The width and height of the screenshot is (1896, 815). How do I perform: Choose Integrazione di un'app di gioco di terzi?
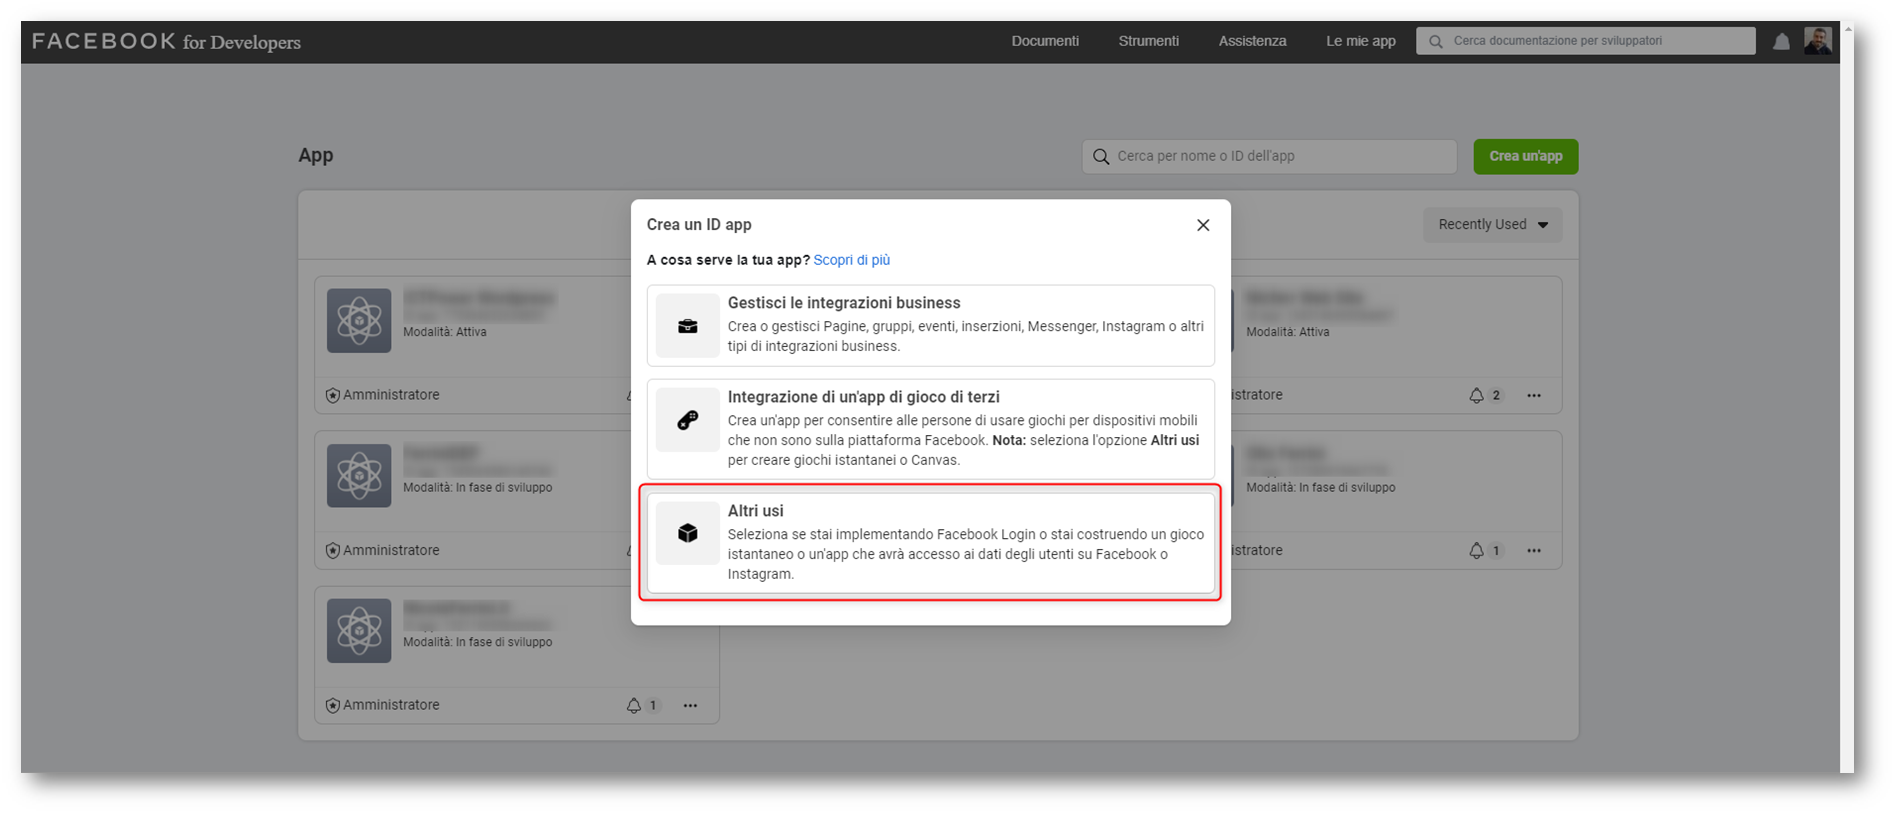point(930,429)
